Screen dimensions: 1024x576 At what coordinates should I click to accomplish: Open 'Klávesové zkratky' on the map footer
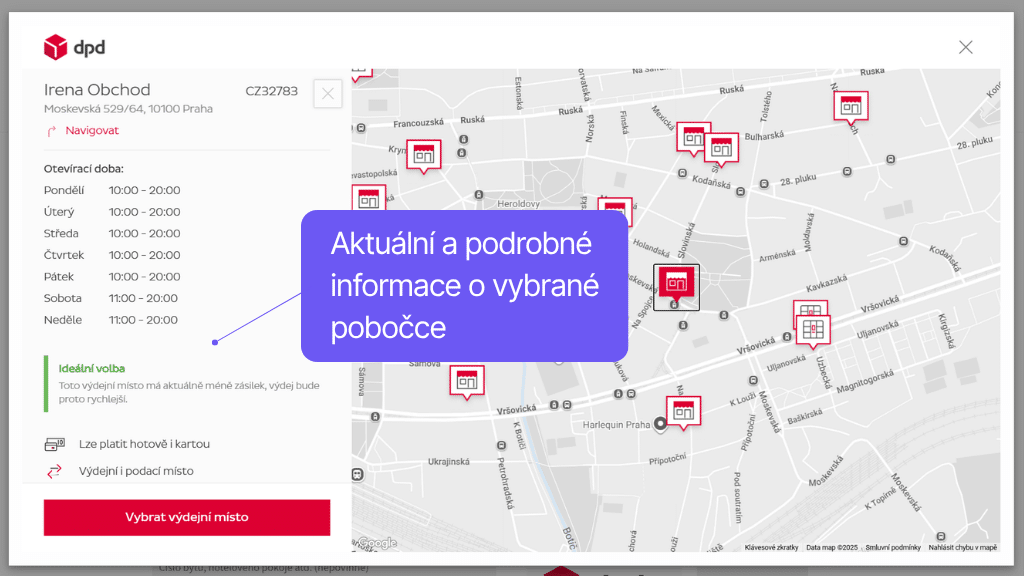click(x=772, y=548)
